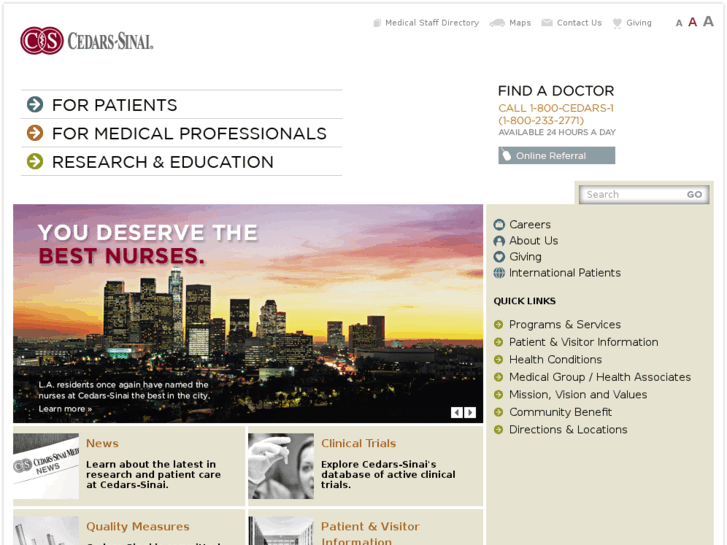This screenshot has width=727, height=545.
Task: Click the L.A. skyline banner image
Action: click(248, 314)
